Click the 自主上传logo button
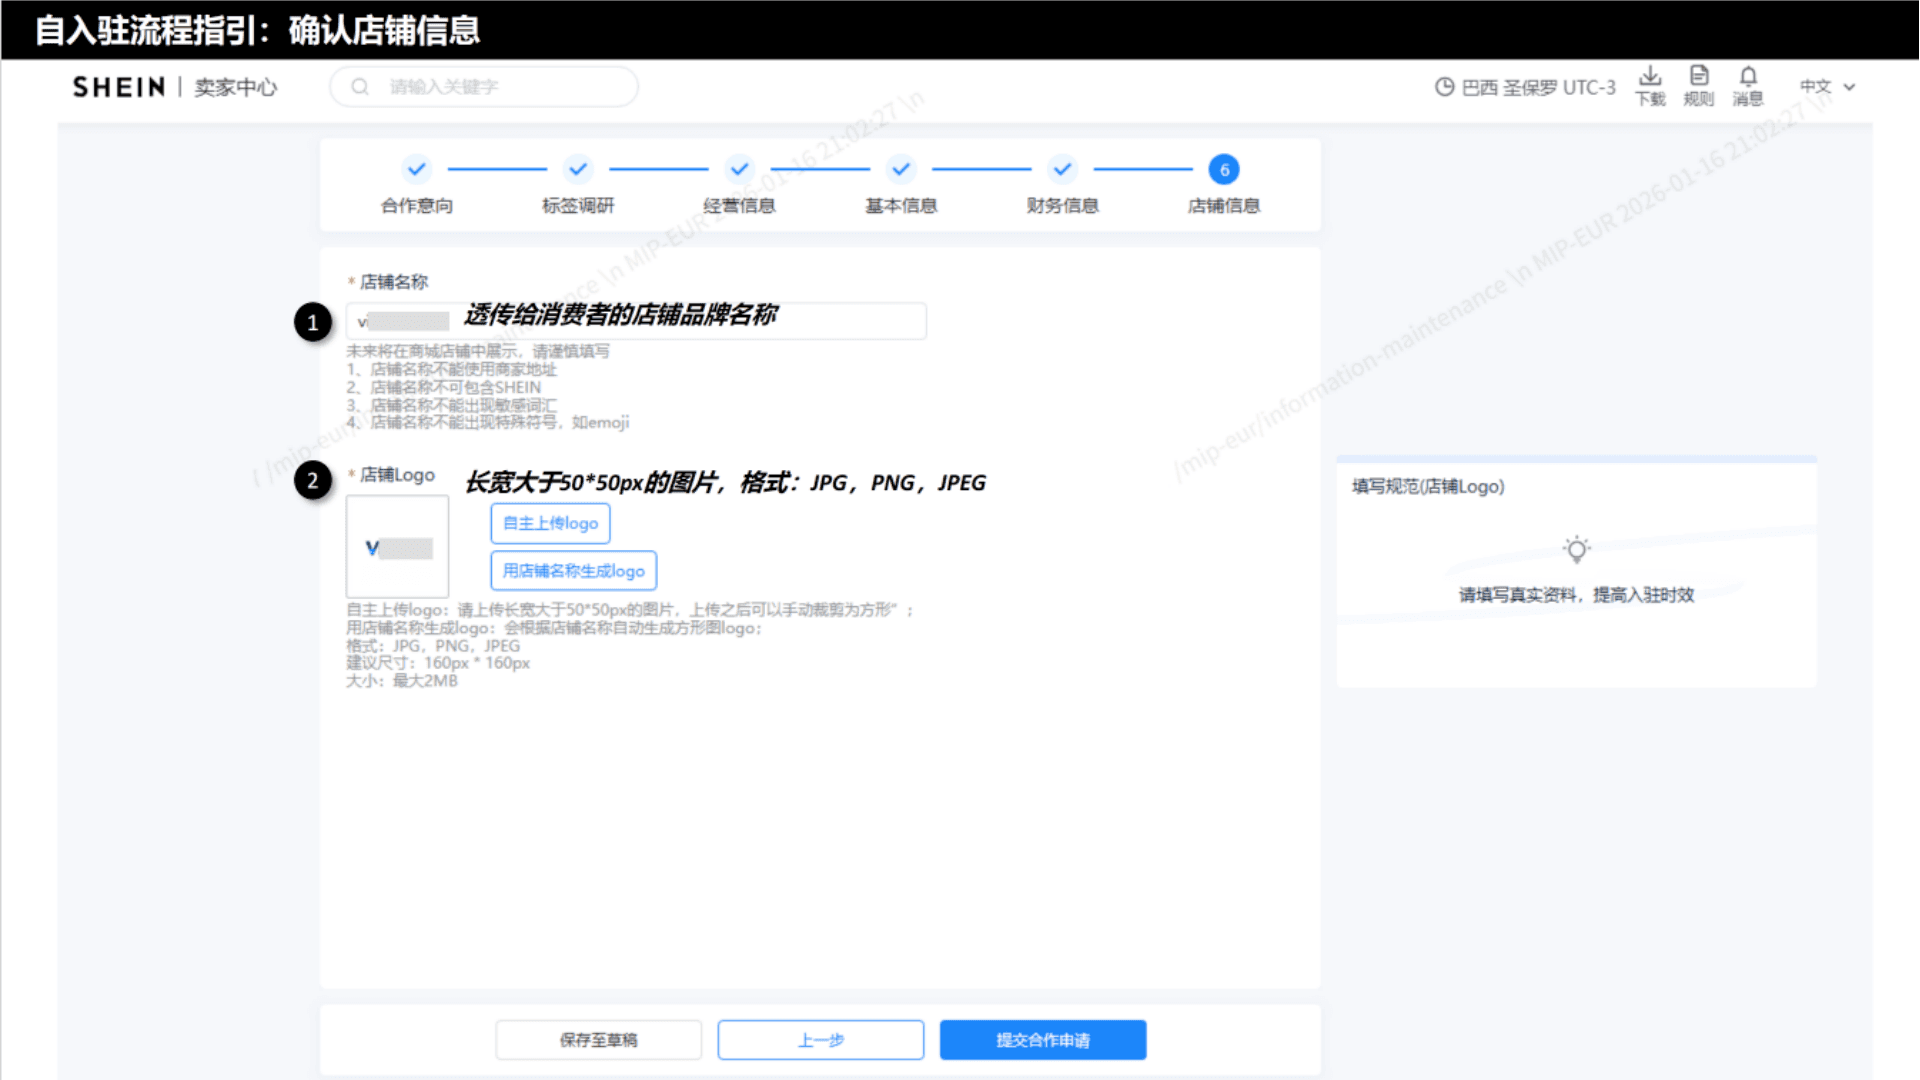This screenshot has width=1920, height=1080. [x=550, y=523]
